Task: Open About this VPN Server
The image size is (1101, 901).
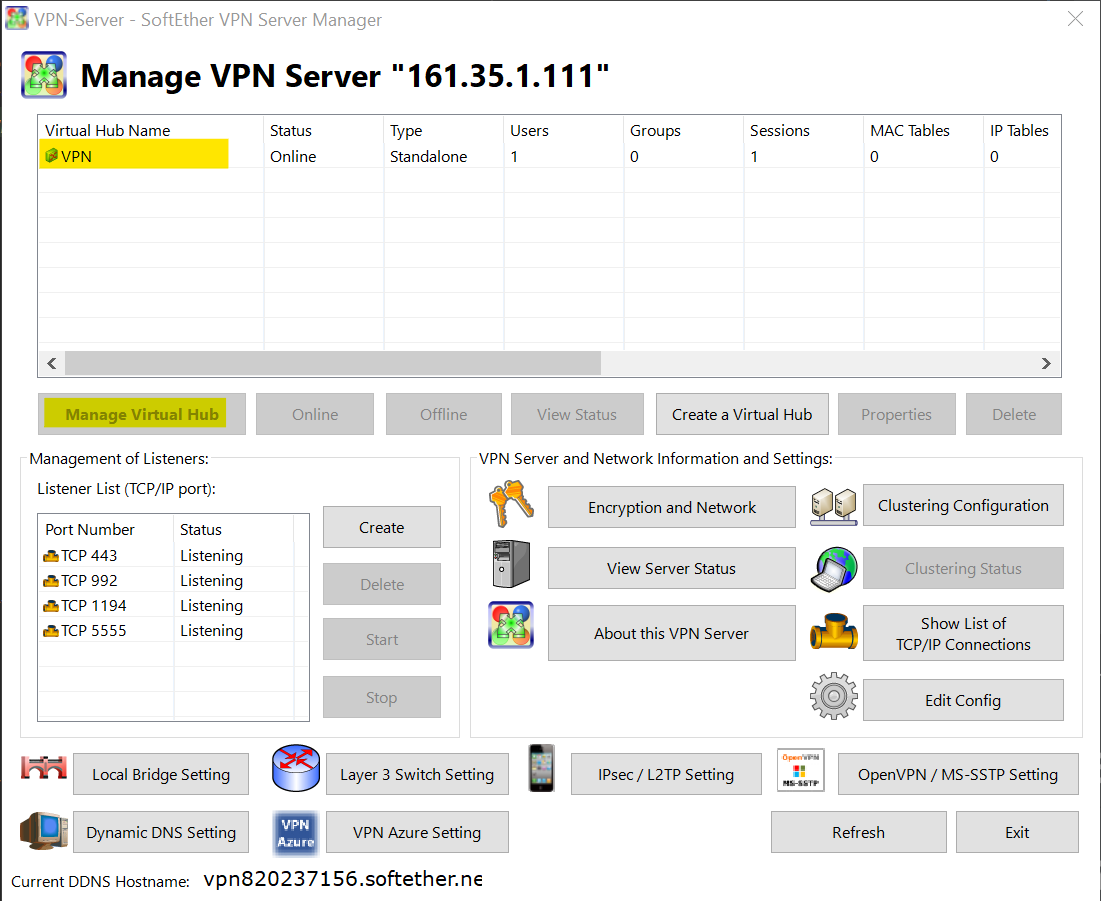Action: [x=672, y=633]
